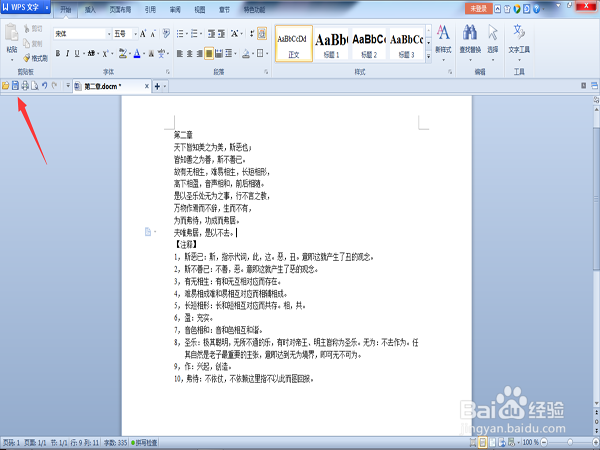Viewport: 600px width, 450px height.
Task: Apply italic formatting
Action: (x=67, y=54)
